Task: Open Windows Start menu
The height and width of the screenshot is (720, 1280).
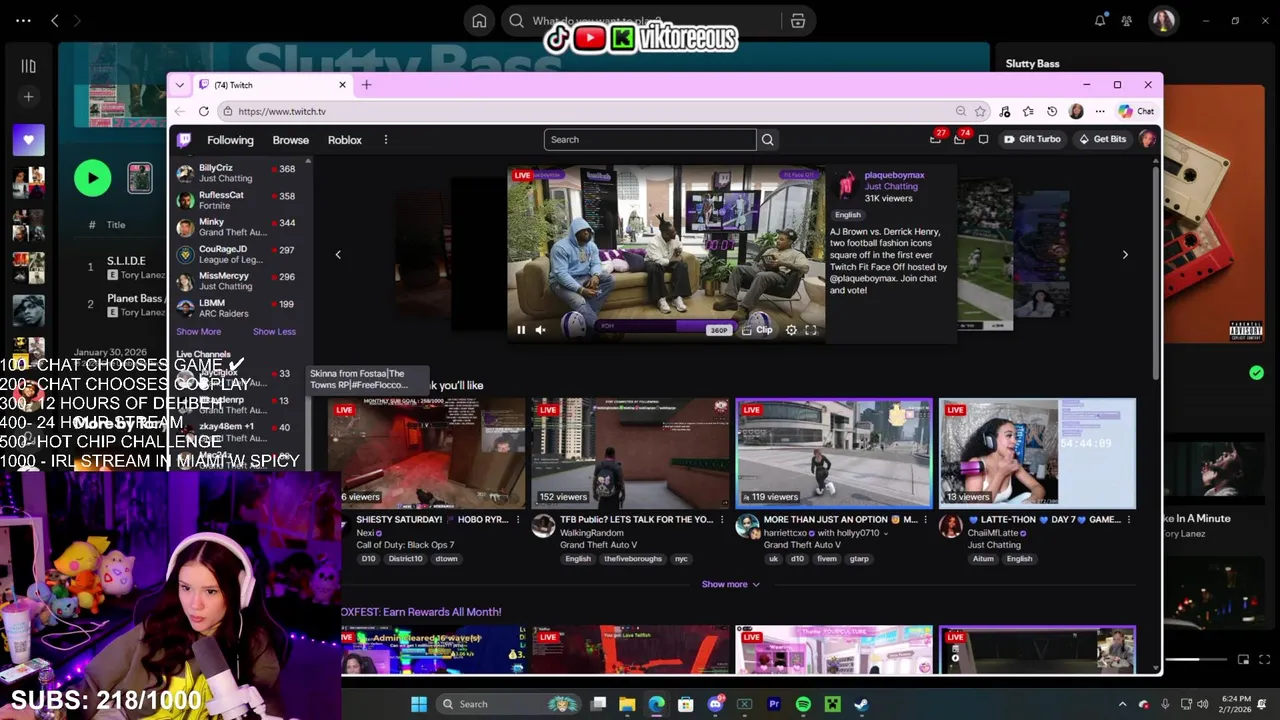Action: point(419,704)
